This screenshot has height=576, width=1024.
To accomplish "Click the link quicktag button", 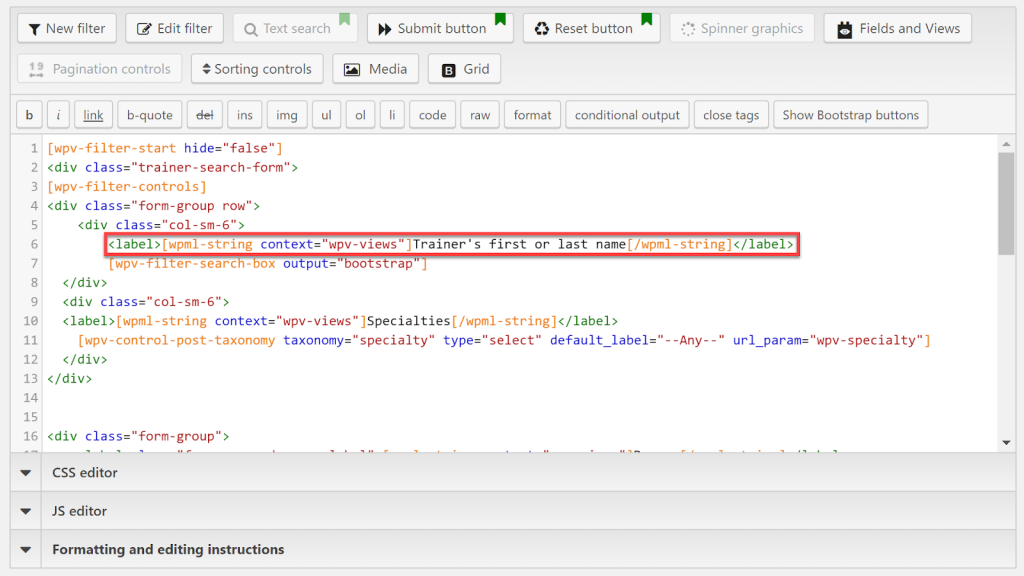I will pyautogui.click(x=93, y=115).
